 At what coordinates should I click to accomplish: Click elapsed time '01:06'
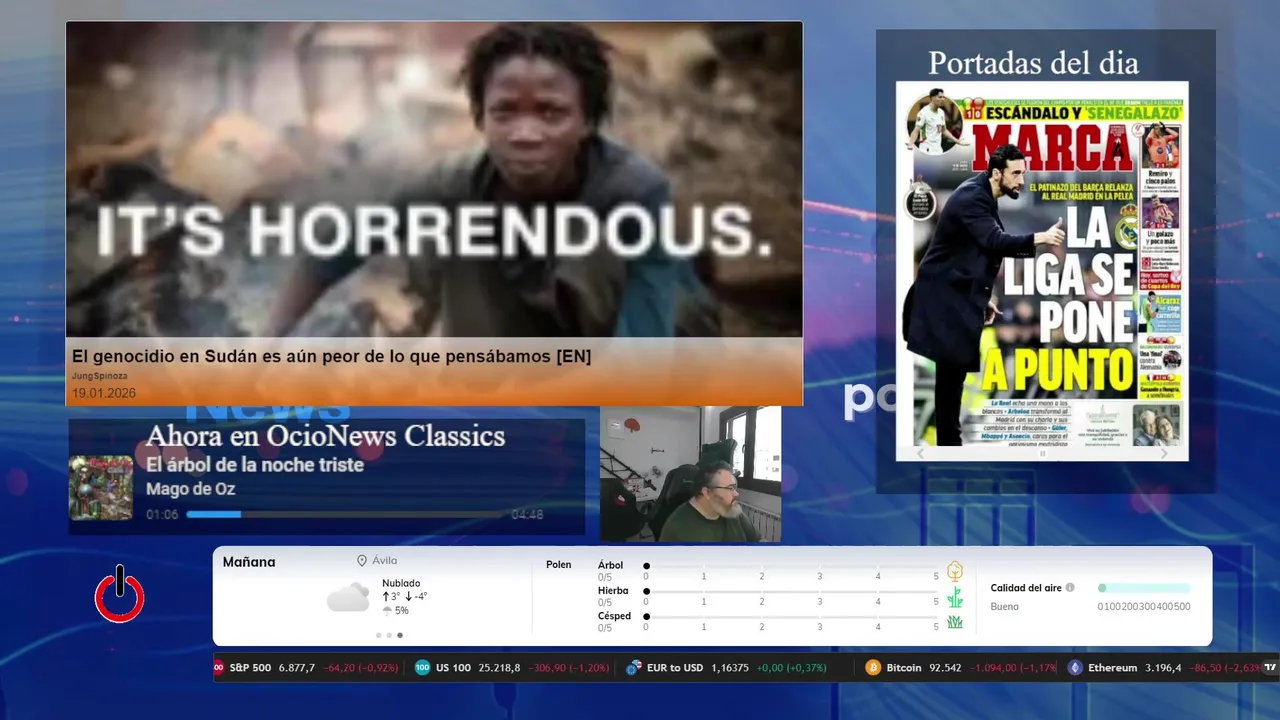162,515
